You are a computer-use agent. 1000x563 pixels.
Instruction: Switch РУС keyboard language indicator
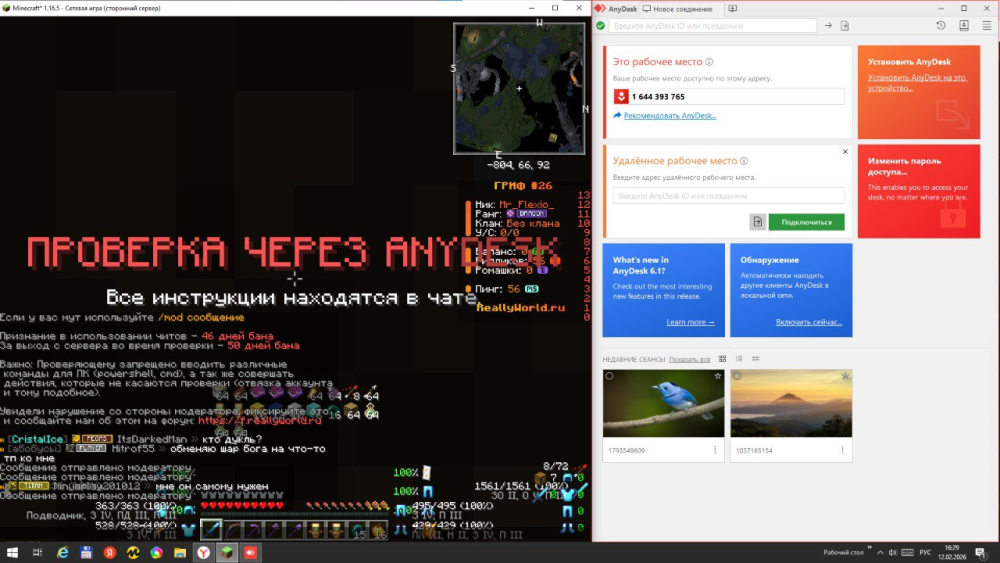point(925,552)
